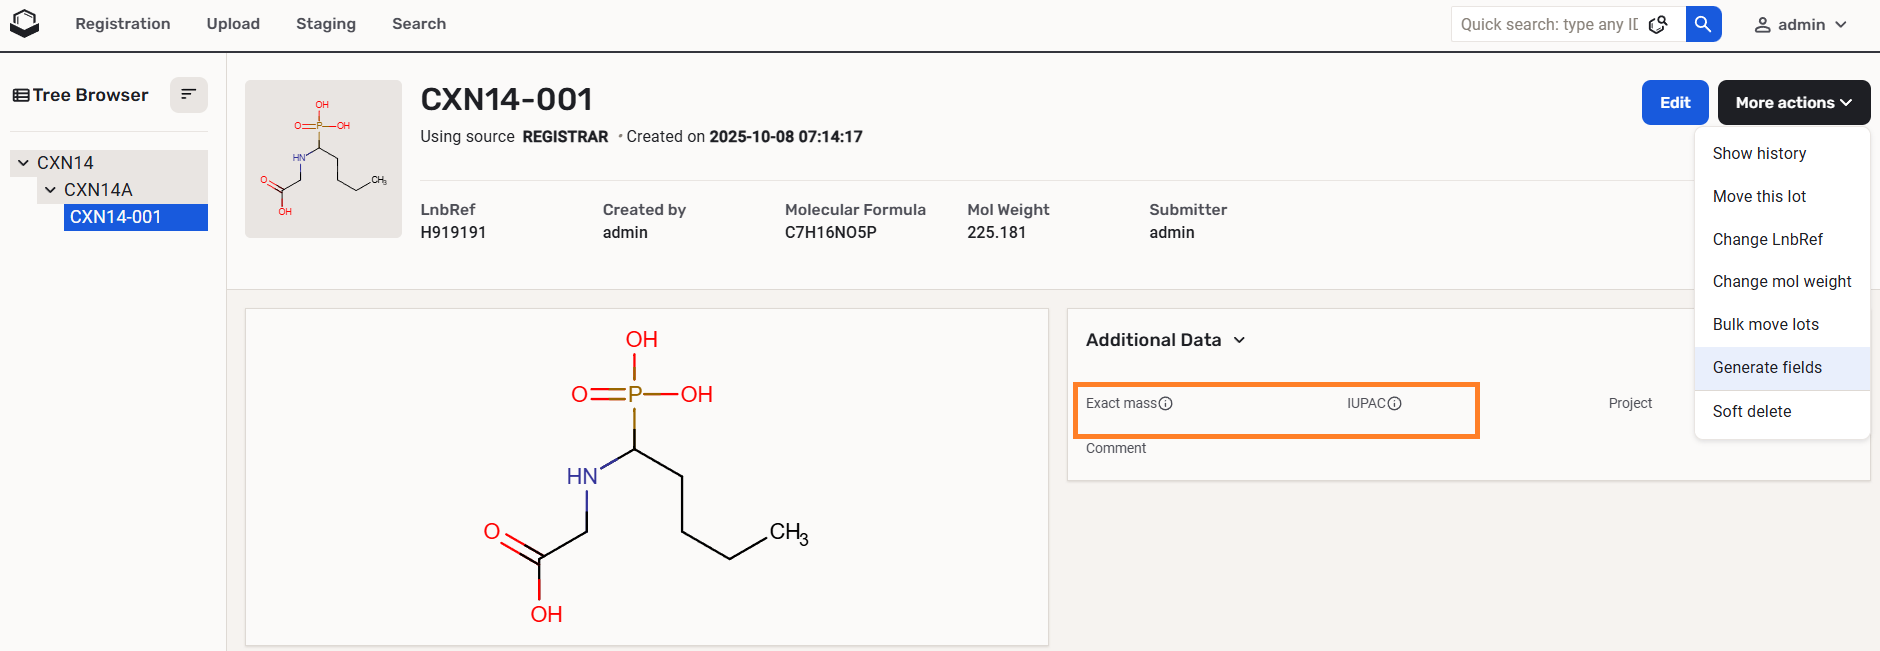Click the blue quick search magnifier button
This screenshot has width=1880, height=651.
pos(1703,24)
